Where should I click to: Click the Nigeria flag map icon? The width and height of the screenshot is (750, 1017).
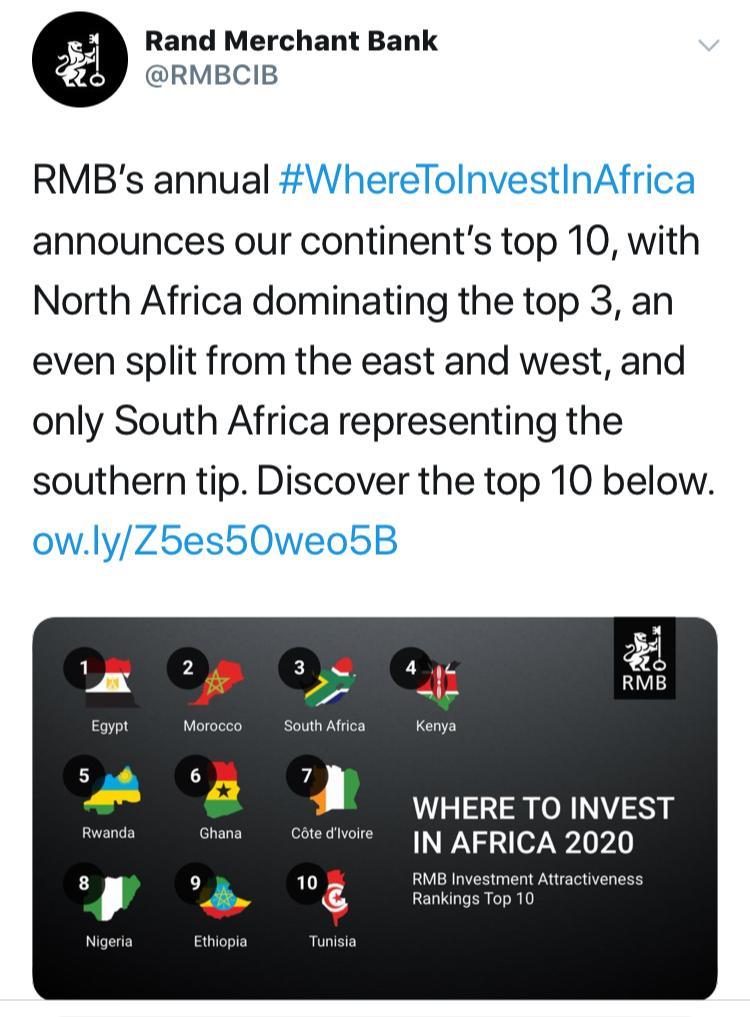tap(115, 897)
